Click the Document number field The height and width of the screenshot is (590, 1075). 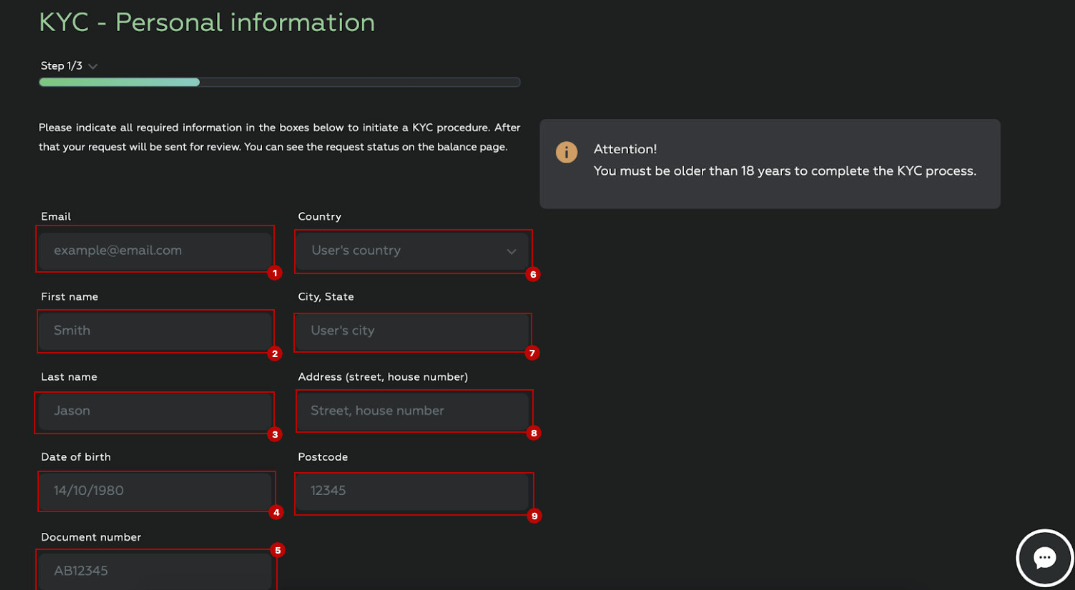[156, 571]
